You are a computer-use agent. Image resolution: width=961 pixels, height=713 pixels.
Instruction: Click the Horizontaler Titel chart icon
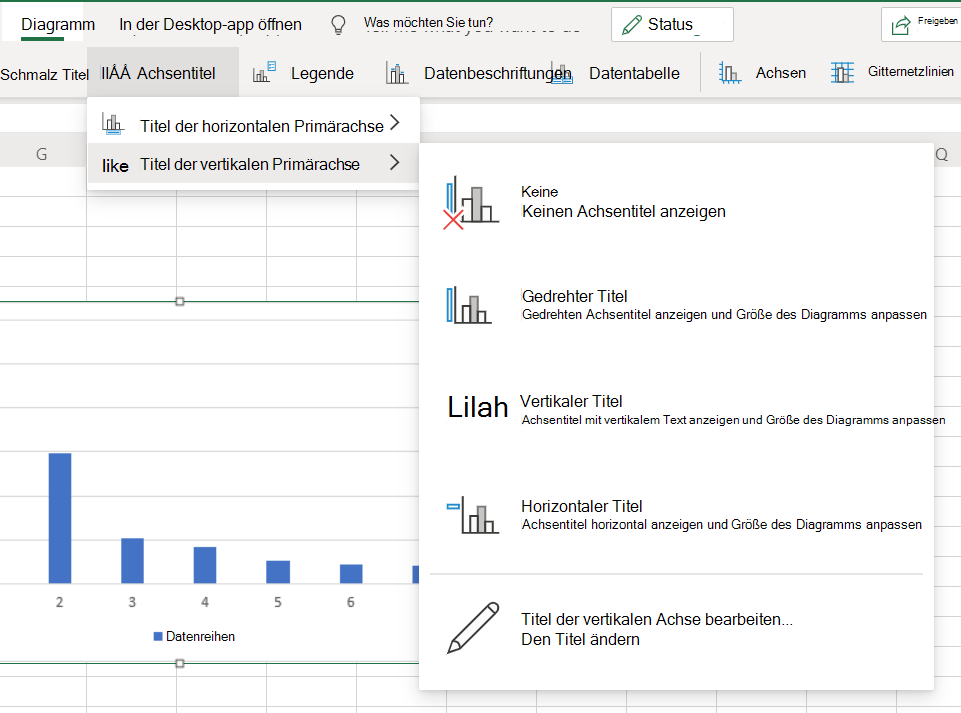[473, 515]
